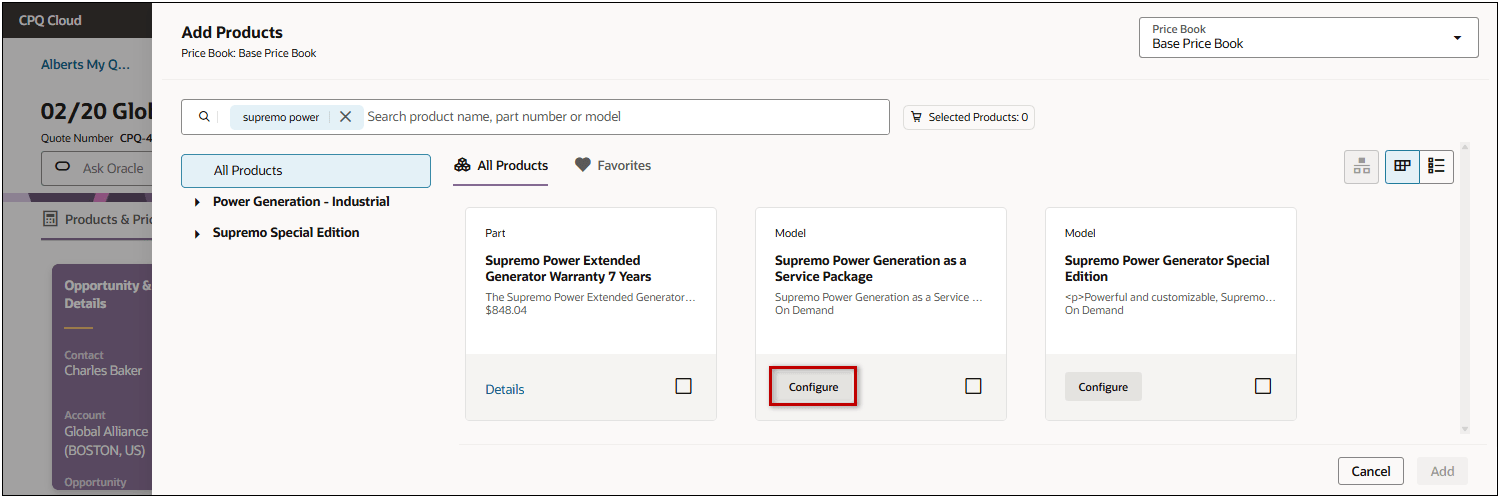Click the search magnifier icon

click(204, 117)
